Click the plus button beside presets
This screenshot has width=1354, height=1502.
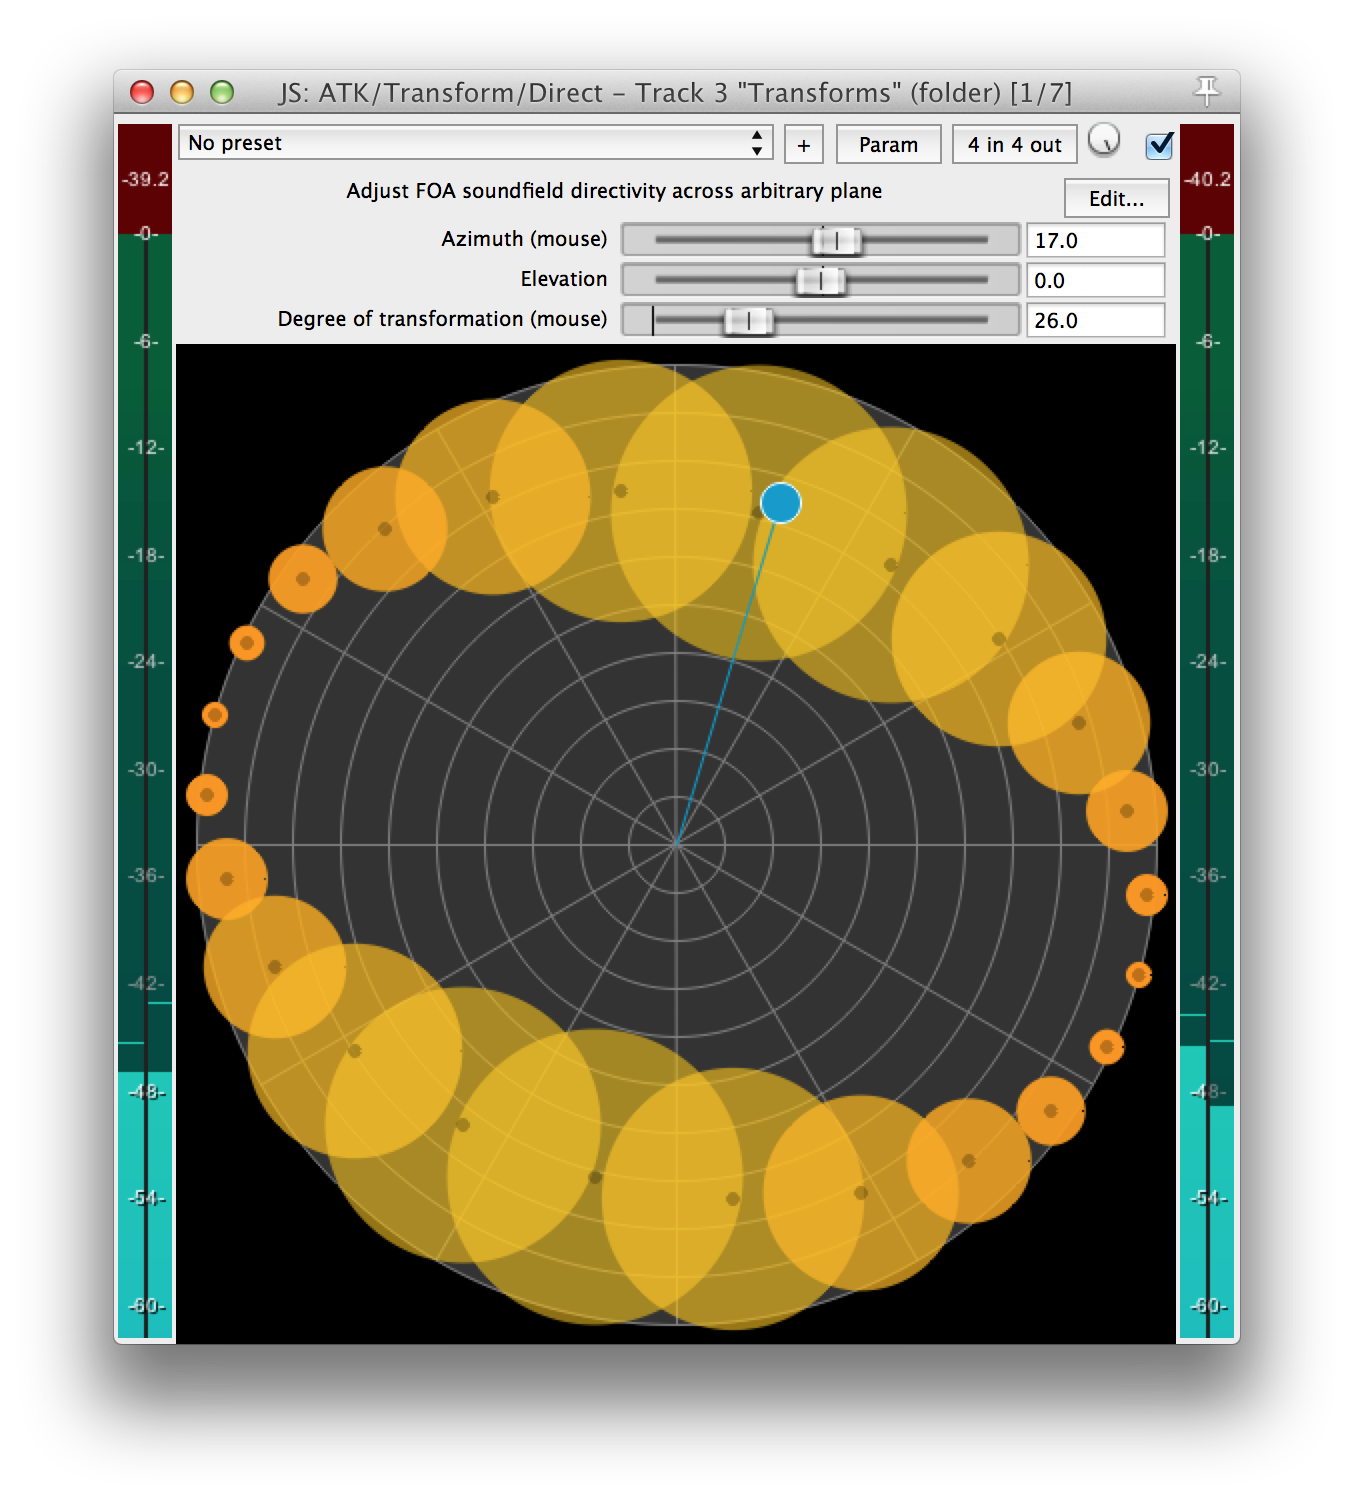point(803,145)
